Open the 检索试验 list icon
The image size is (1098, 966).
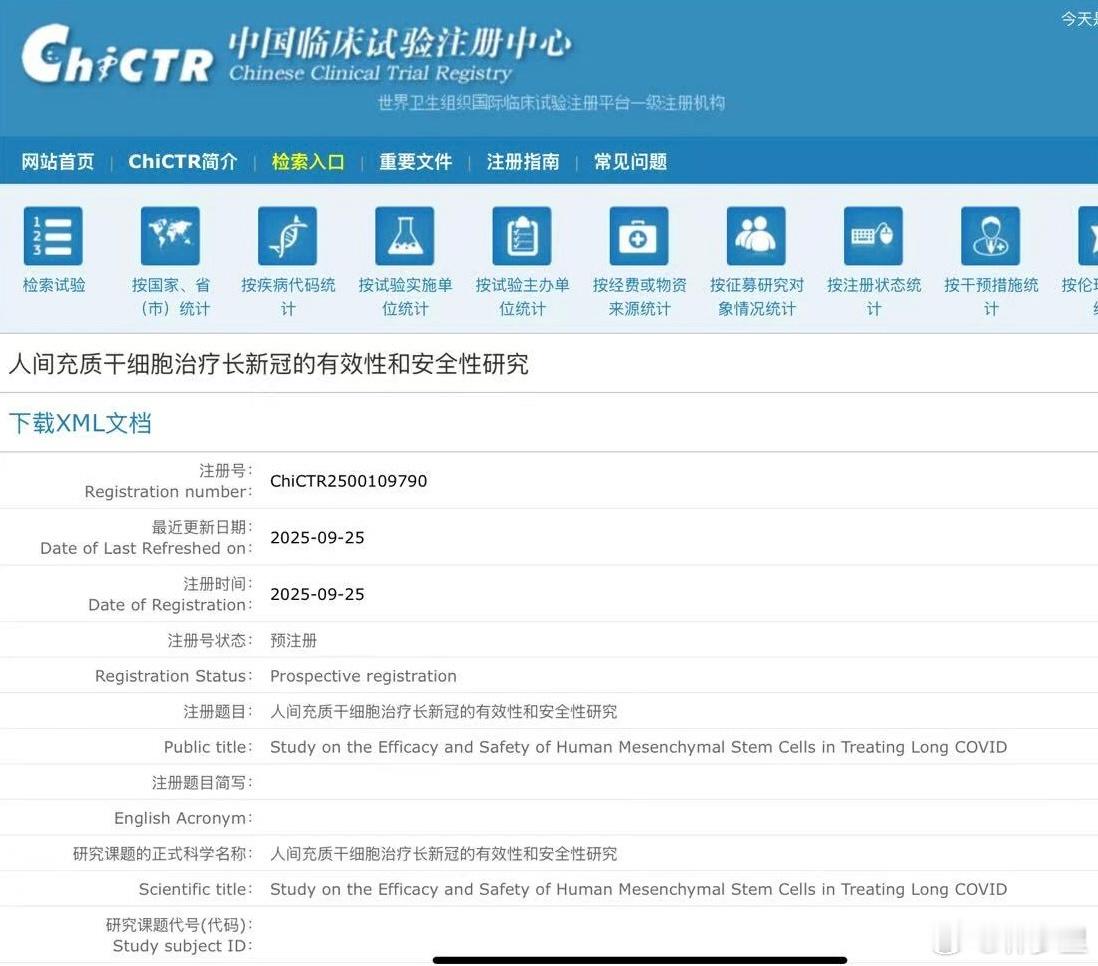53,236
